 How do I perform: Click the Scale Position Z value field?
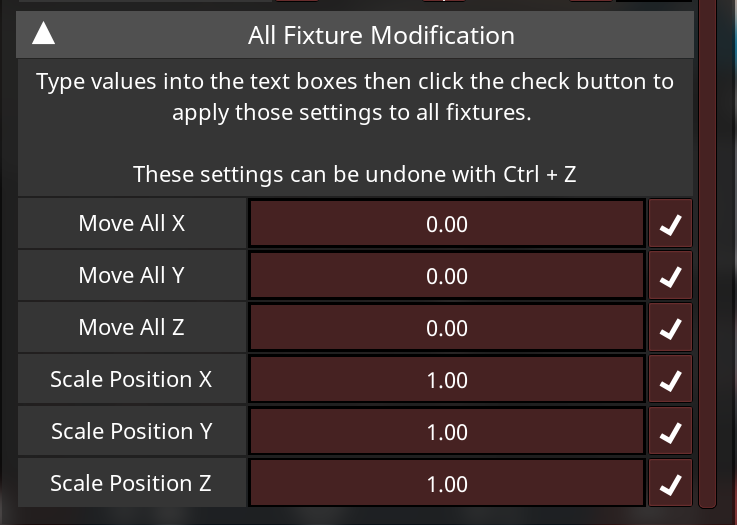pos(446,484)
